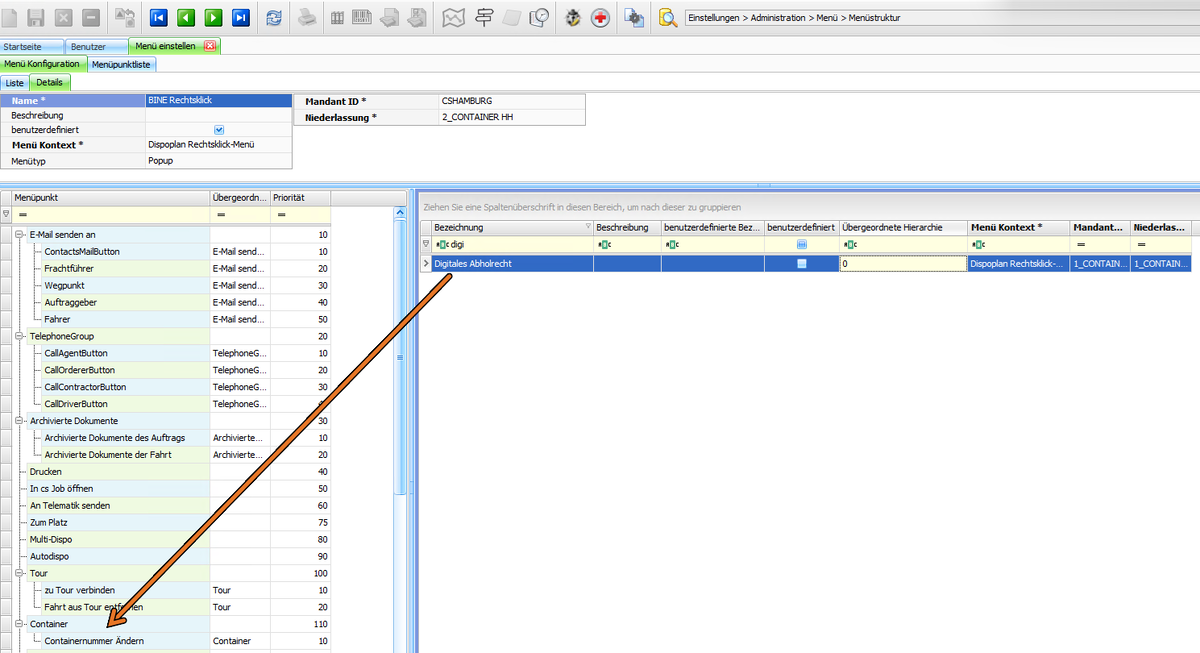Viewport: 1200px width, 653px height.
Task: Click the Übergeordnete Hierarchie cell with 0
Action: (x=903, y=263)
